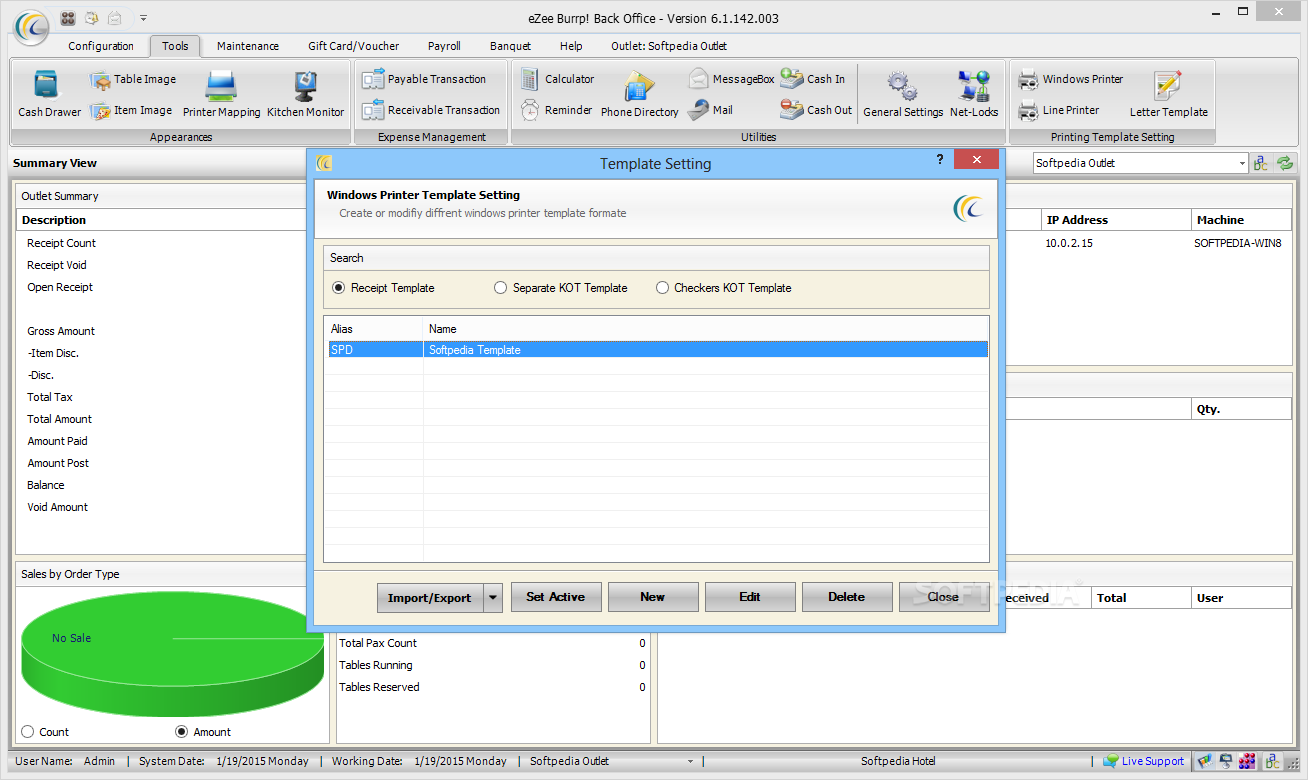Click the presentation screen icon in status bar

coord(1226,761)
